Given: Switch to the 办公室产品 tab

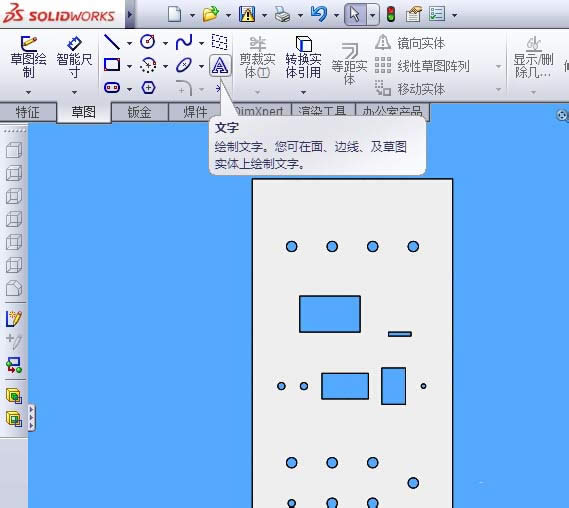Looking at the screenshot, I should pos(393,111).
